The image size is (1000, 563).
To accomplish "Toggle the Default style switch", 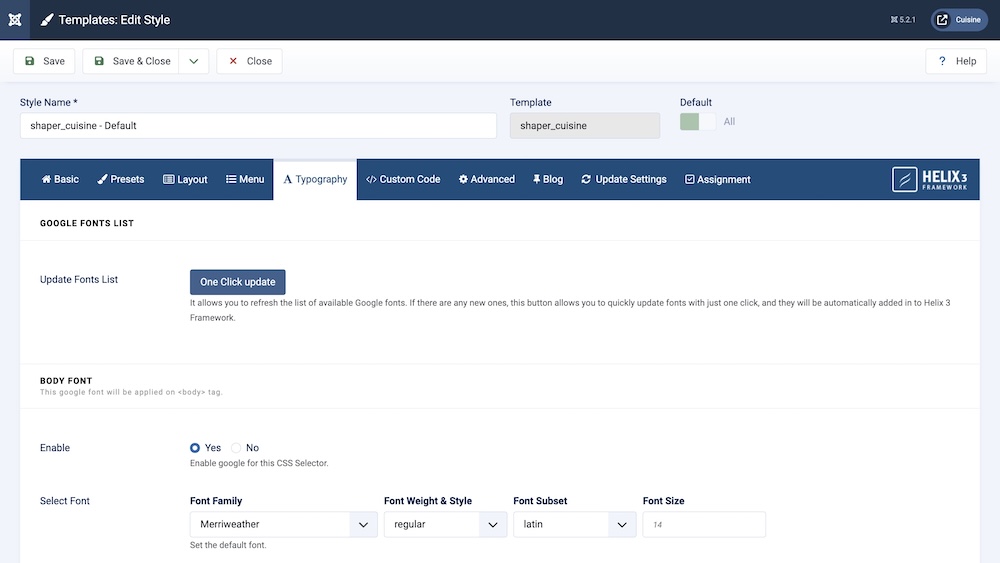I will 698,121.
